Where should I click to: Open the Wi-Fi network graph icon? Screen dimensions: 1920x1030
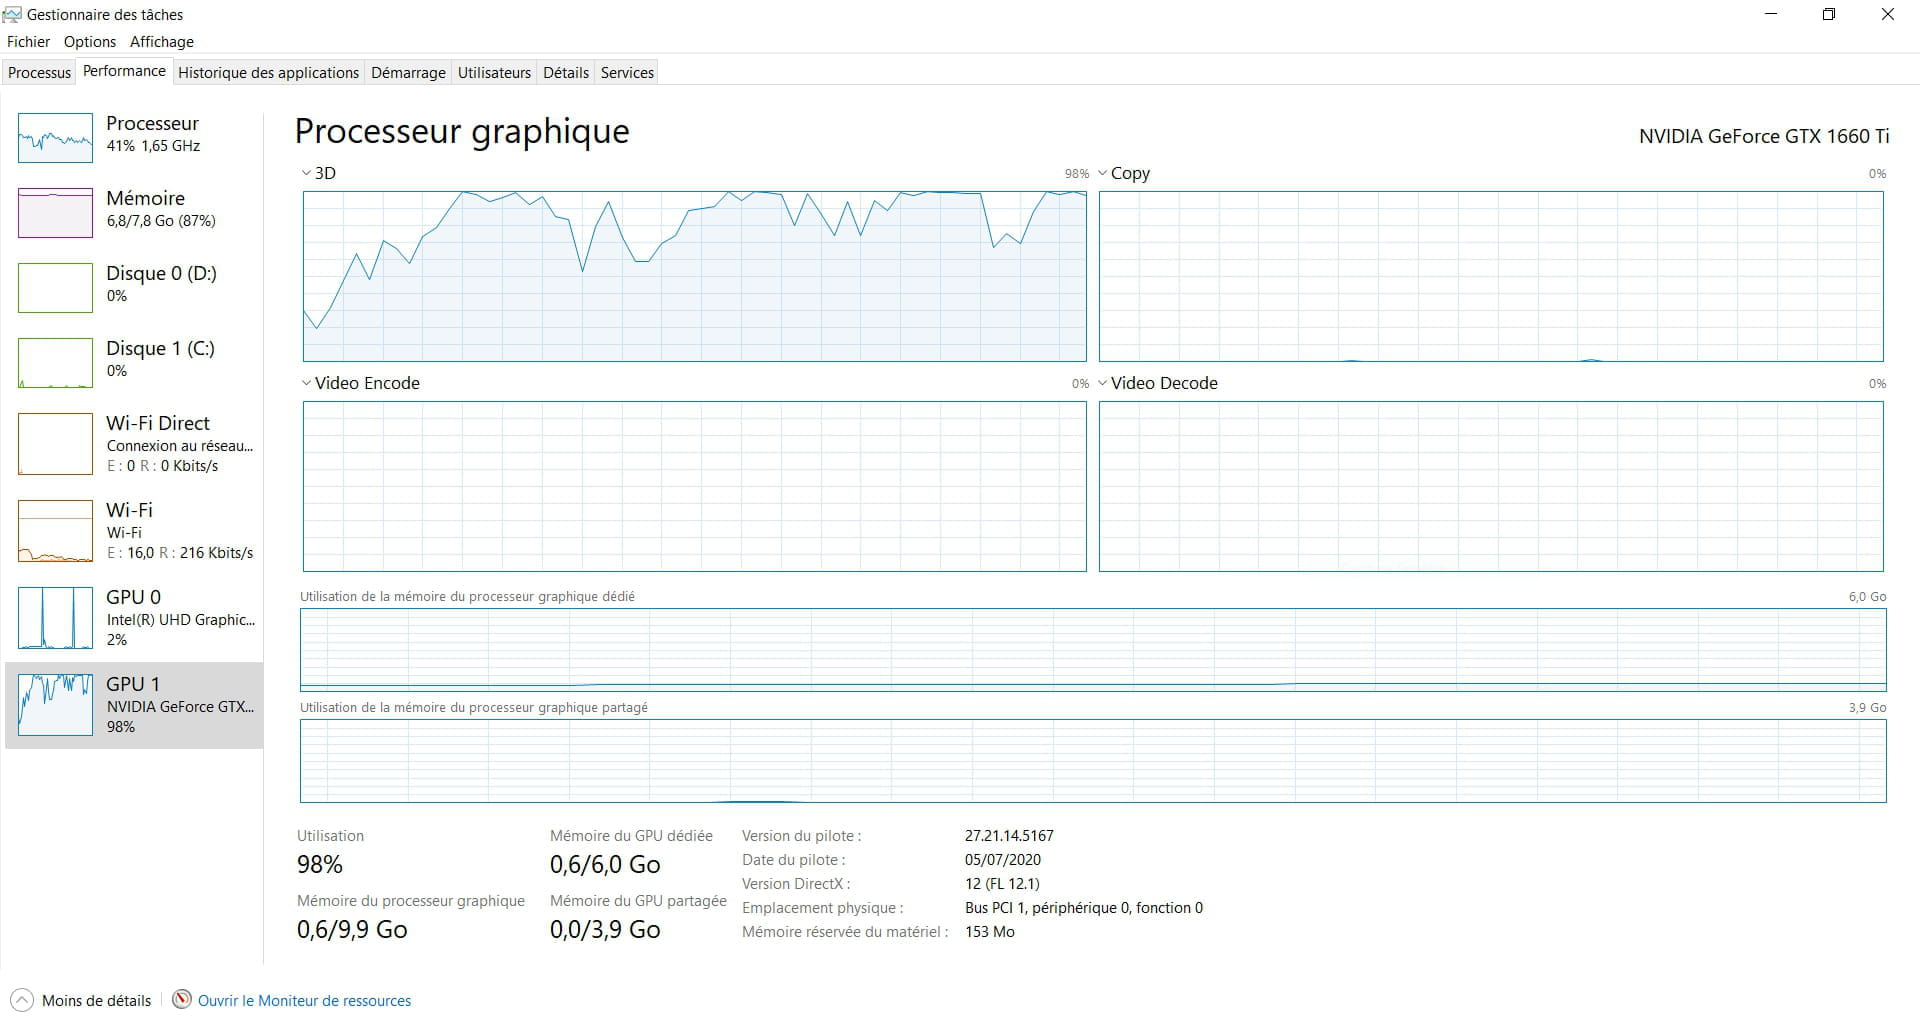(x=55, y=531)
